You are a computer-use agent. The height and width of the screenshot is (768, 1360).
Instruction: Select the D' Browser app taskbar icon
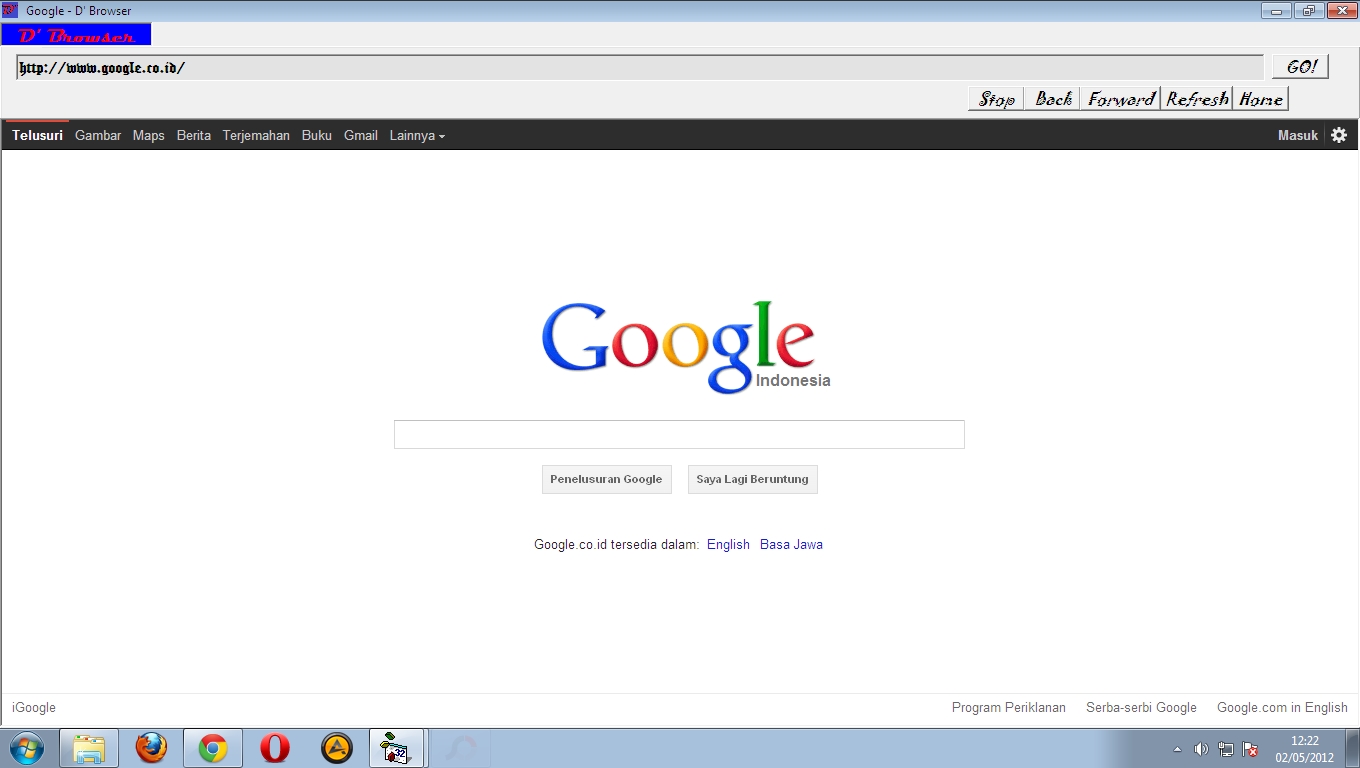coord(397,748)
